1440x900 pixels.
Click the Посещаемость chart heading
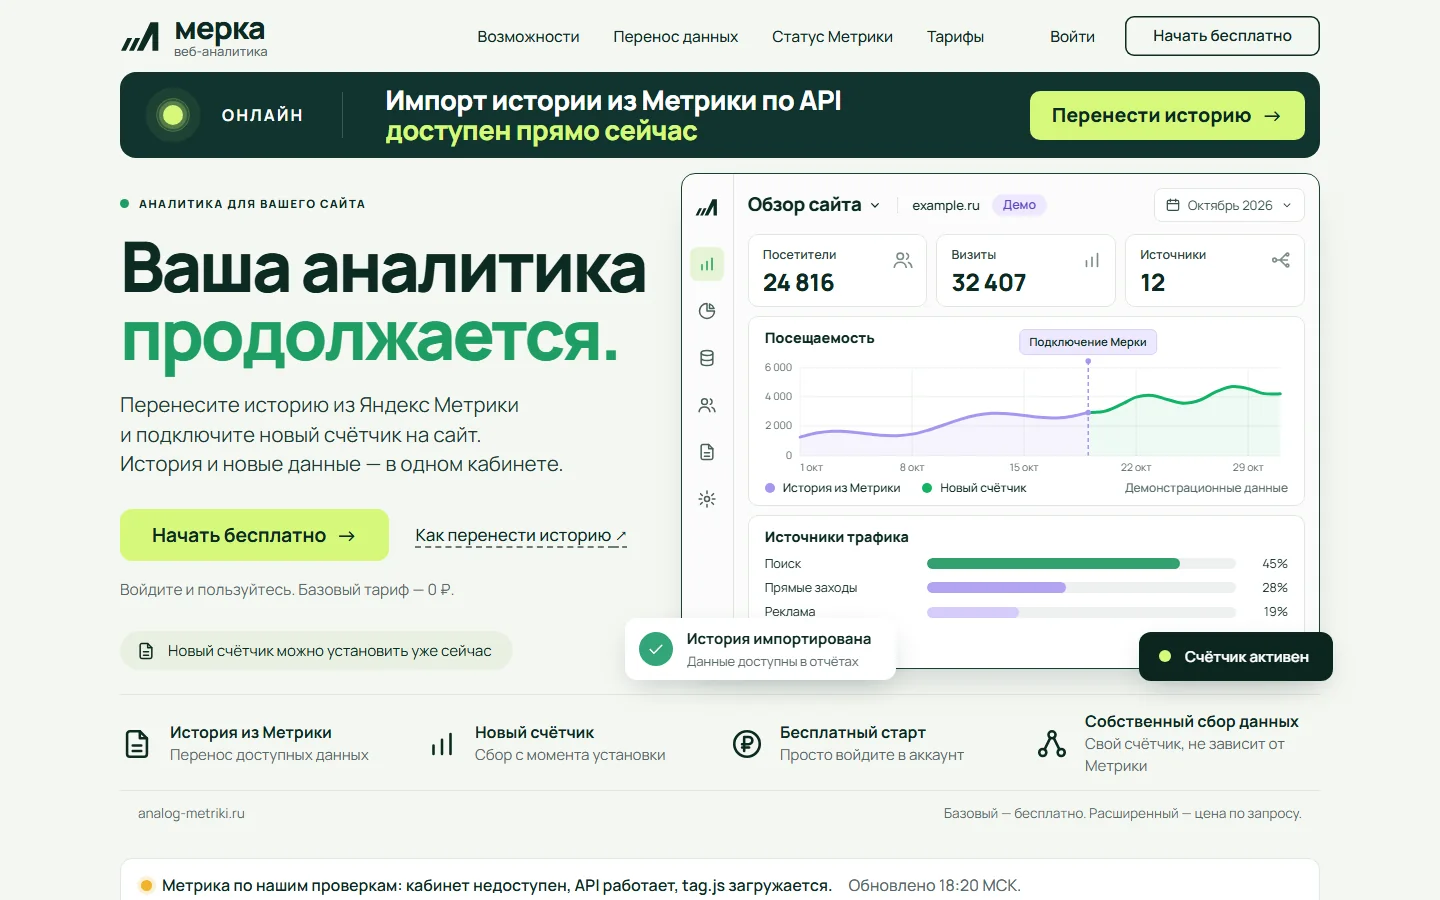[x=819, y=338]
